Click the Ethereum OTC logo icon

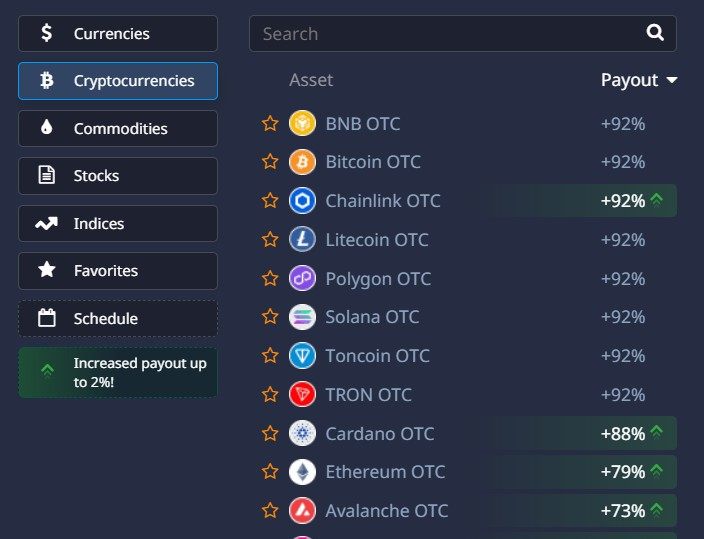[302, 472]
